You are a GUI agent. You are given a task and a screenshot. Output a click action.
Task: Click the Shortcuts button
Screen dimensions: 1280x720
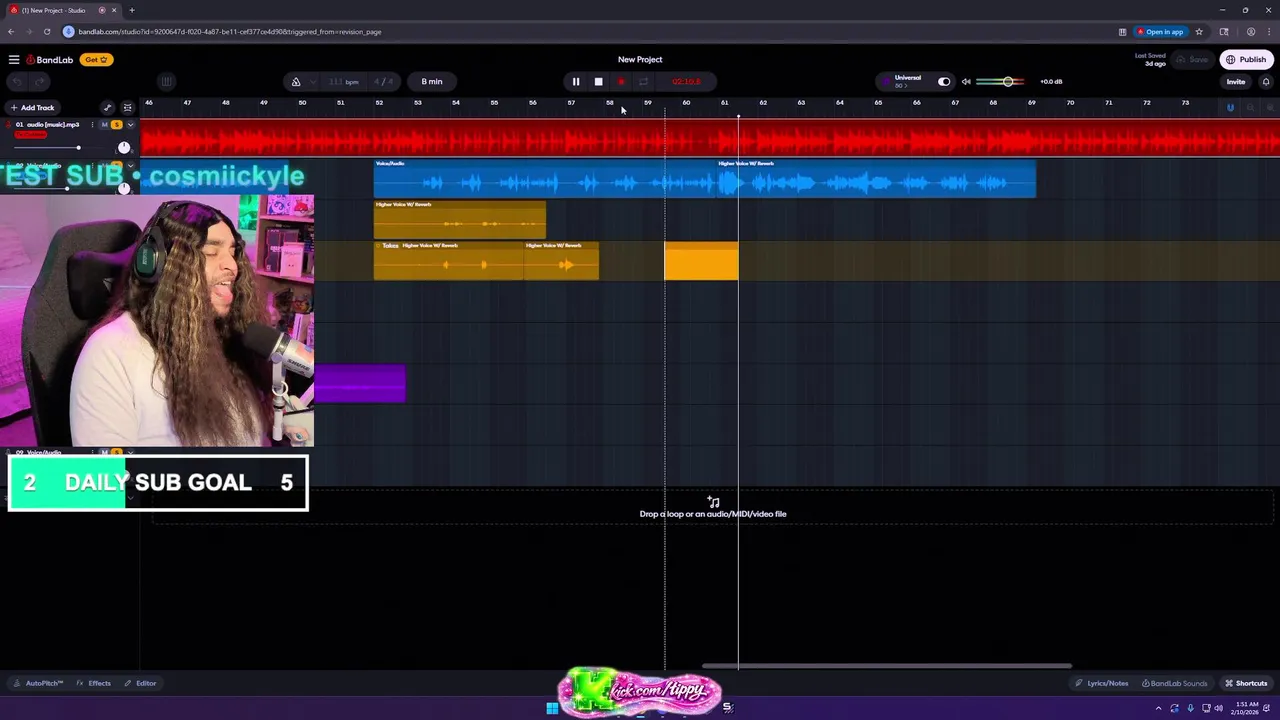click(x=1246, y=683)
